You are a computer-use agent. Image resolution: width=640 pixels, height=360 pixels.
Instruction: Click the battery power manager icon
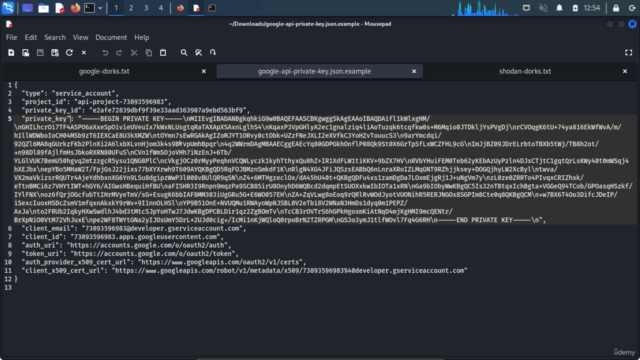pos(575,8)
